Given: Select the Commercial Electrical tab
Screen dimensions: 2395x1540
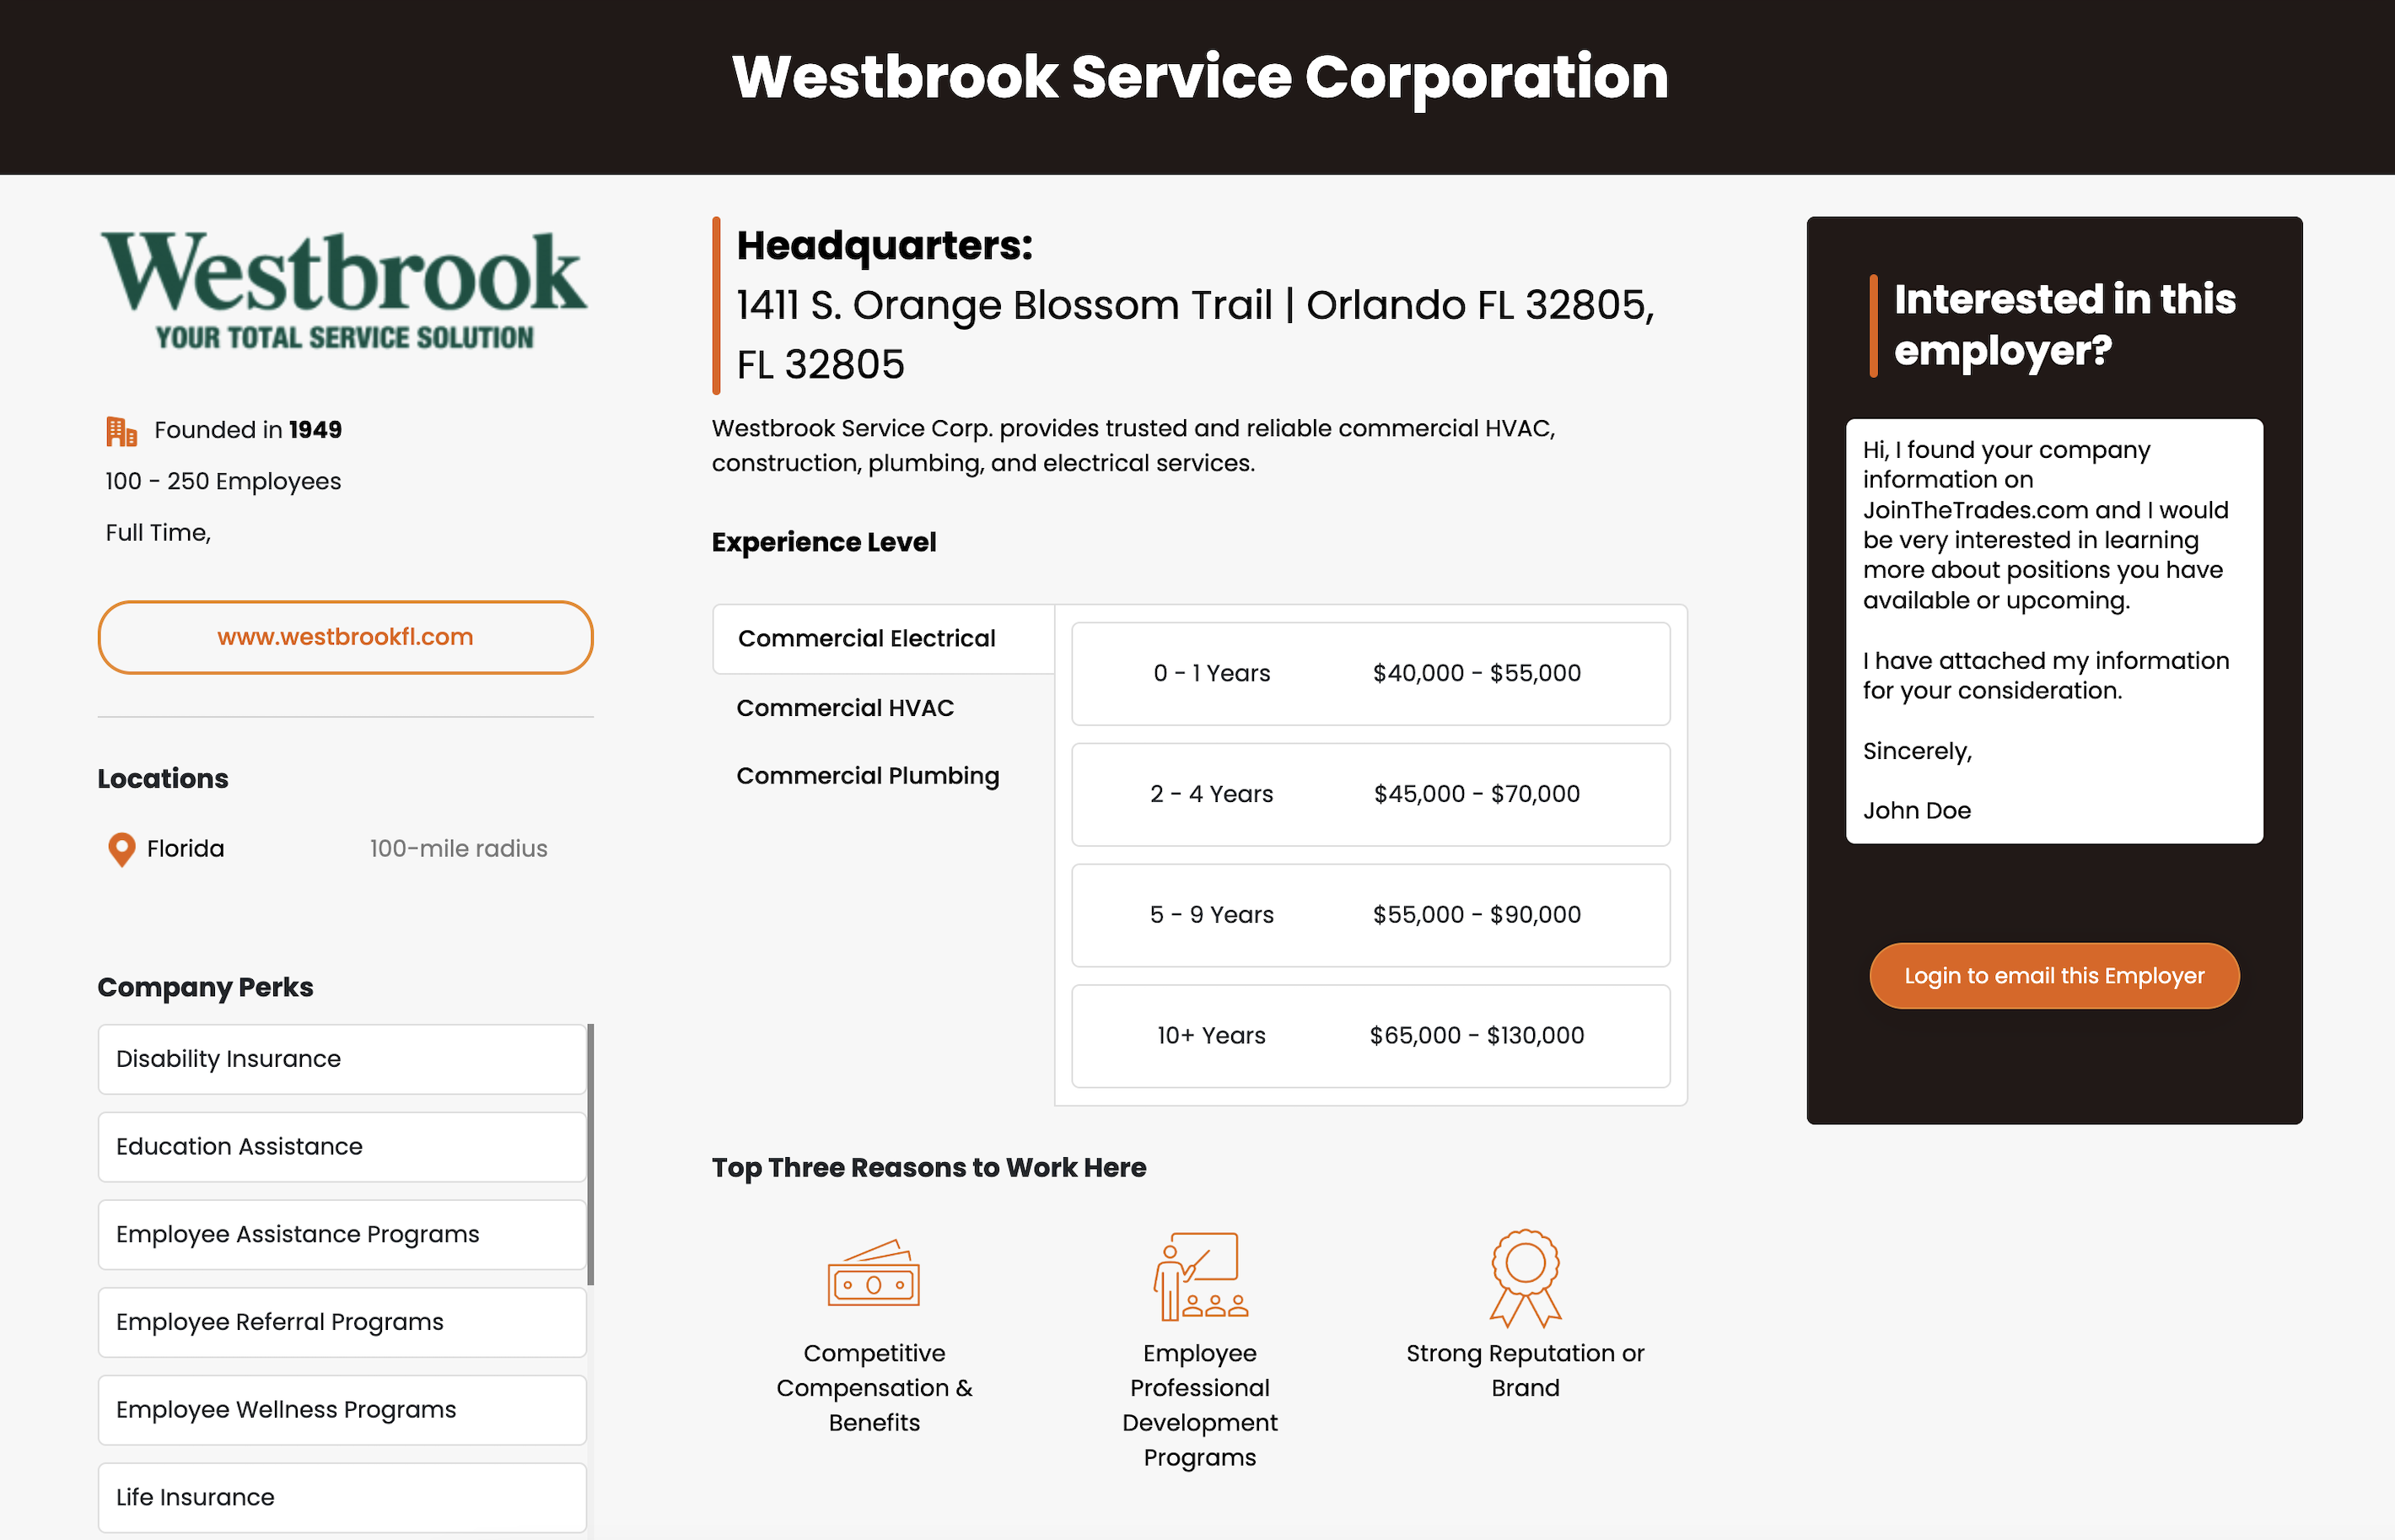Looking at the screenshot, I should click(x=884, y=639).
